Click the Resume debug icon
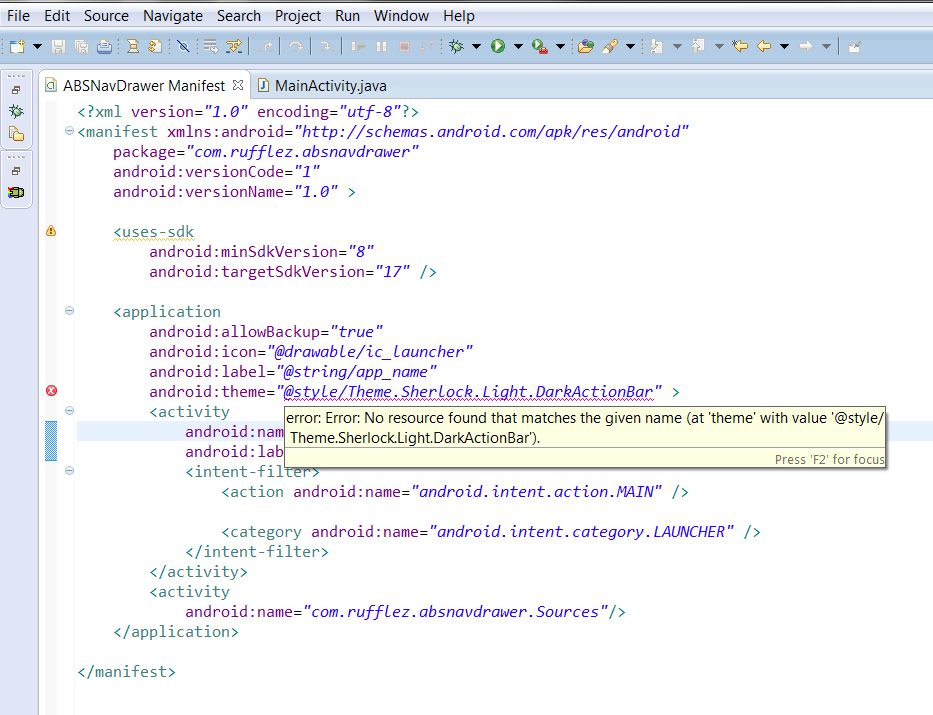This screenshot has height=715, width=933. tap(358, 46)
